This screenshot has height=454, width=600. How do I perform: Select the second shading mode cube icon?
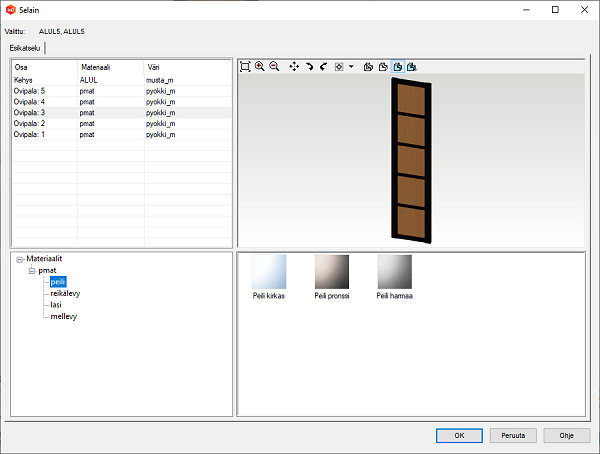[x=382, y=66]
